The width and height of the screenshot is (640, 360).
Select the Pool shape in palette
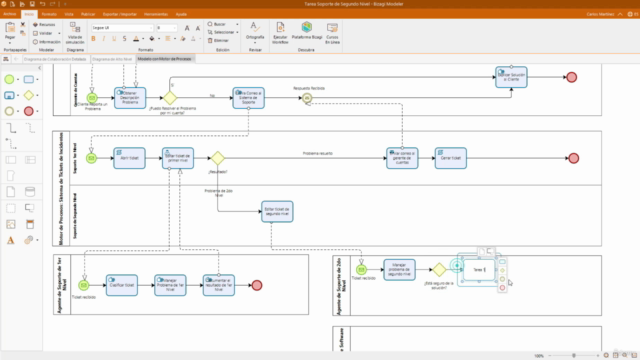[x=11, y=160]
